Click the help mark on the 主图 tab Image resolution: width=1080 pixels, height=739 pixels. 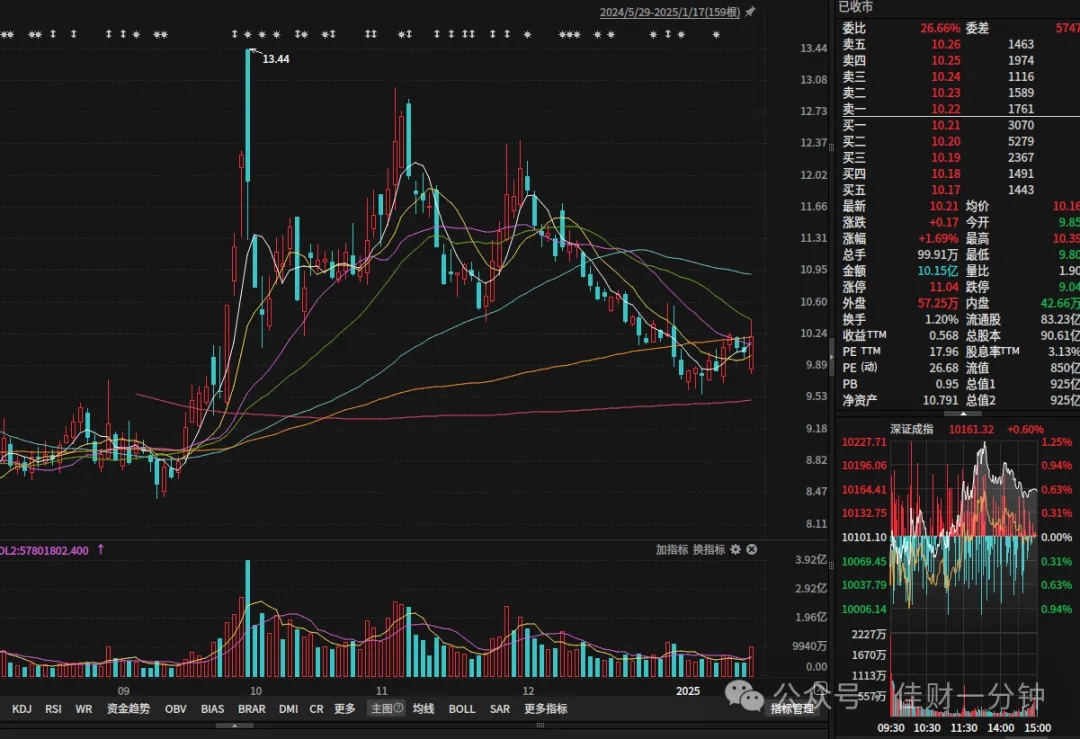pos(398,708)
